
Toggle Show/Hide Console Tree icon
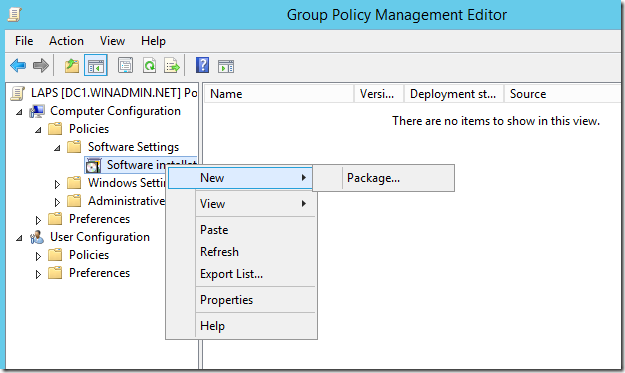96,65
